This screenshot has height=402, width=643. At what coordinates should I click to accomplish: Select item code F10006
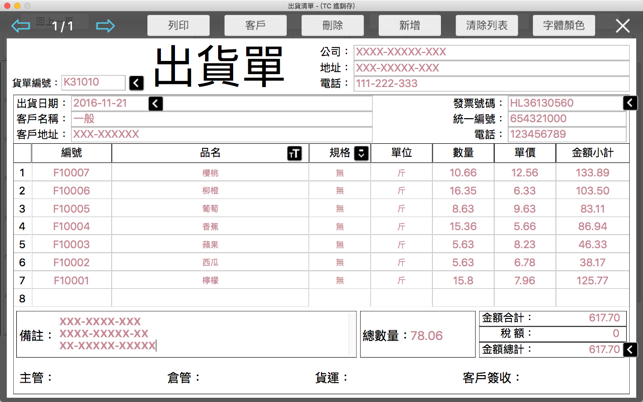coord(71,191)
